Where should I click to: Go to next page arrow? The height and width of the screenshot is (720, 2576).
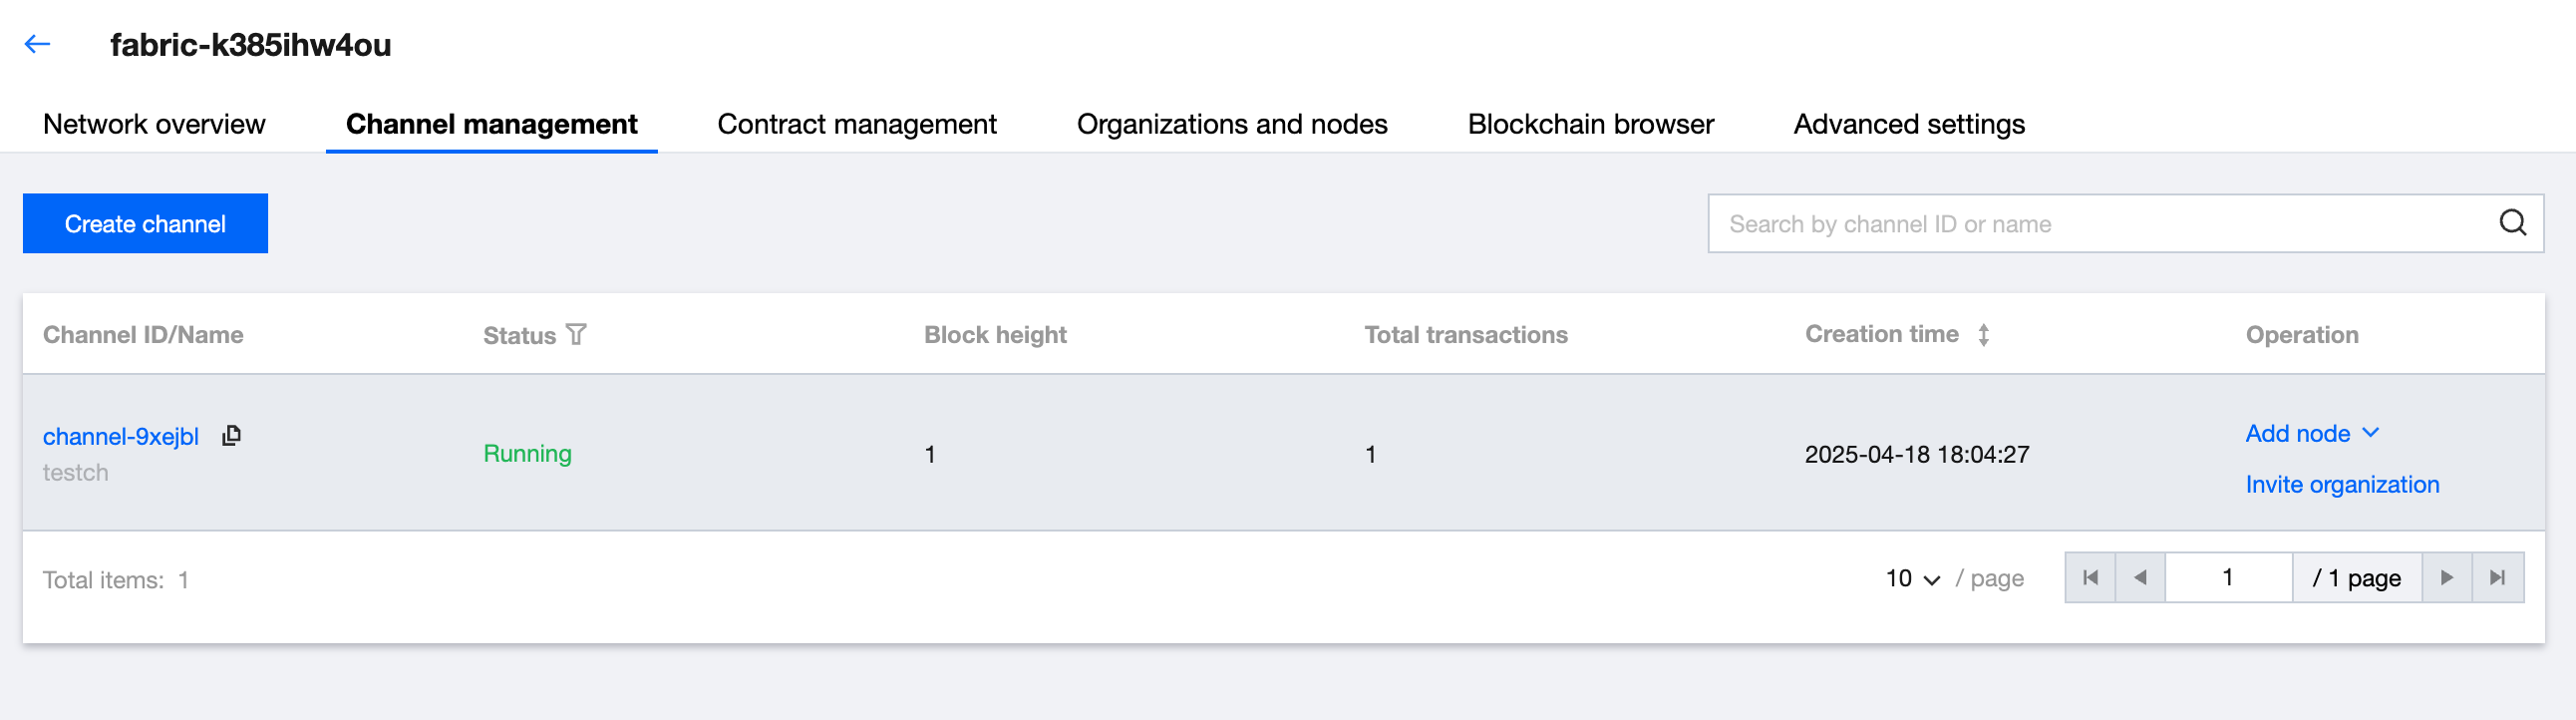[2446, 577]
